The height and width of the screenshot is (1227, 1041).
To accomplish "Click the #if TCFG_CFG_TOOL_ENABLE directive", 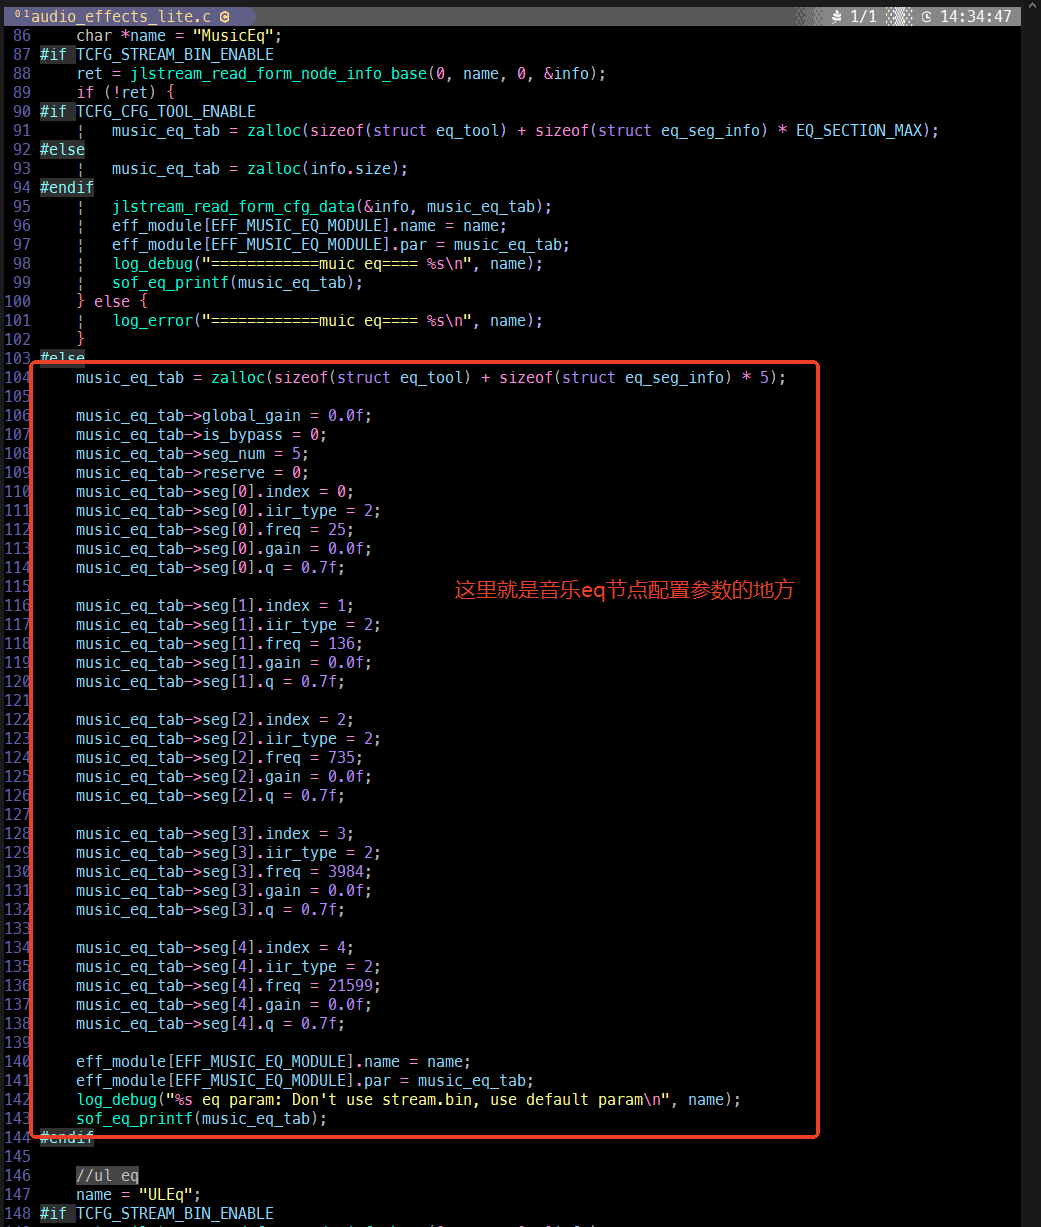I will tap(148, 111).
